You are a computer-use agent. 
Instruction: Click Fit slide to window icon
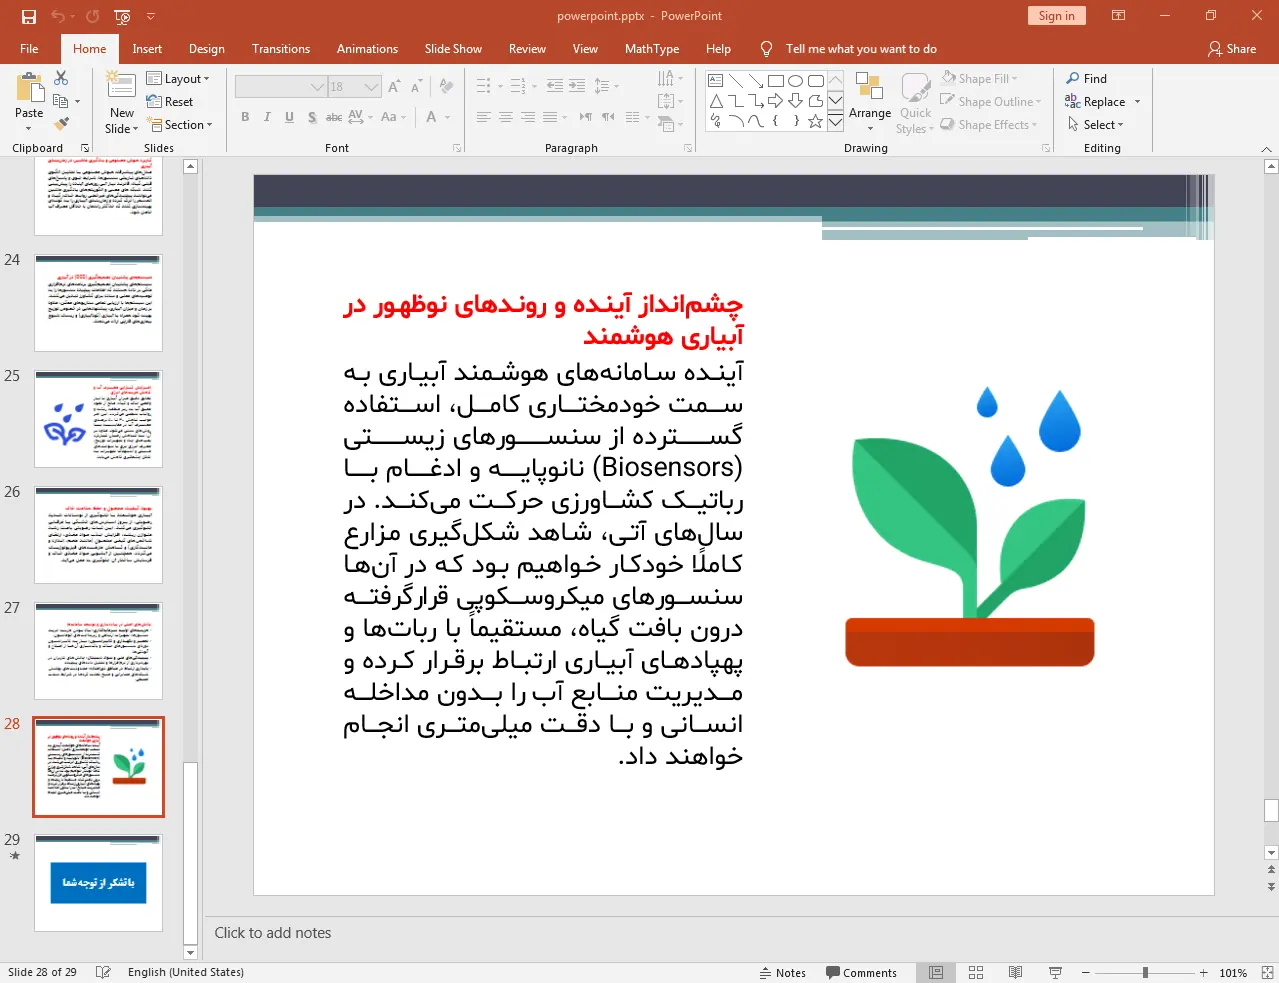point(1267,972)
